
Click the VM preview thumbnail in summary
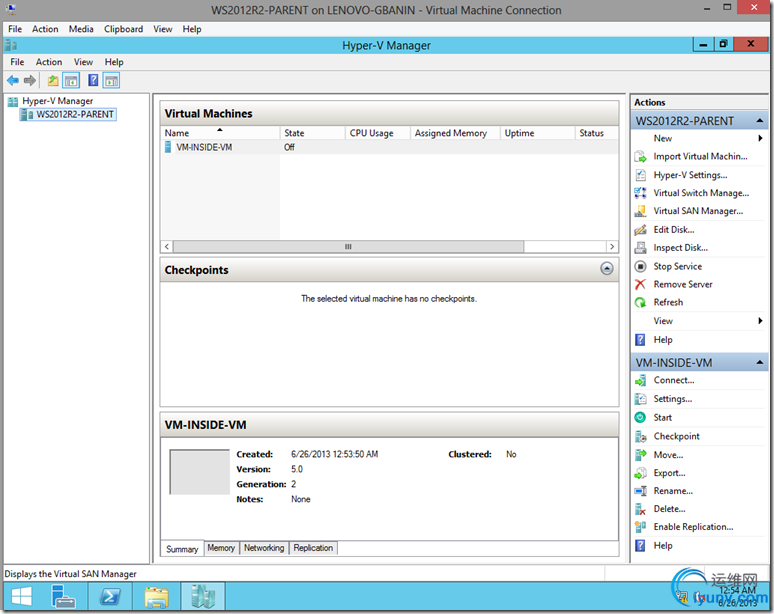(x=199, y=472)
